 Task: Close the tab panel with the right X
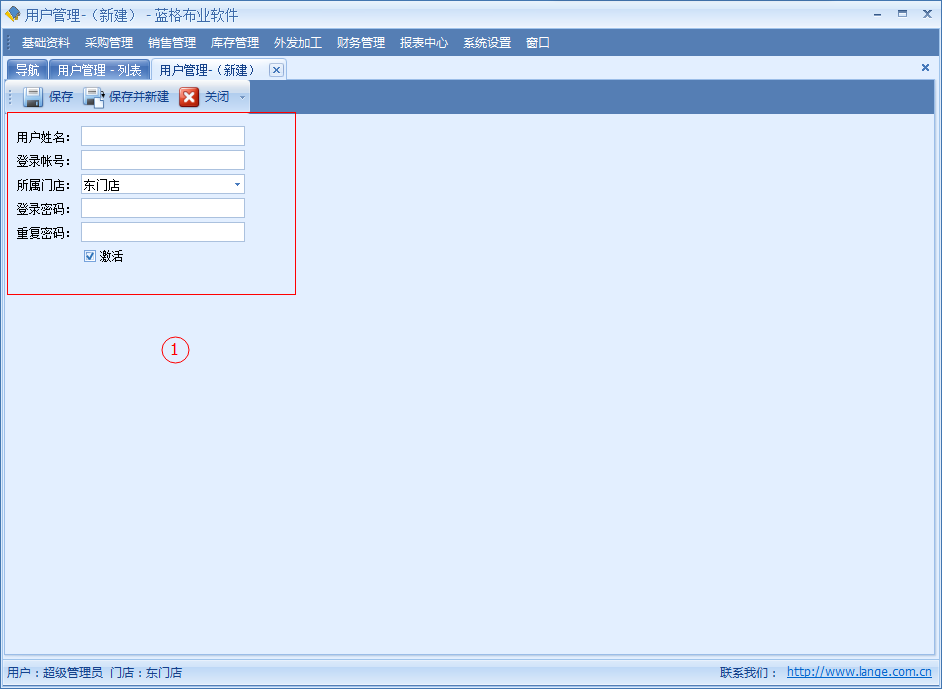[925, 68]
